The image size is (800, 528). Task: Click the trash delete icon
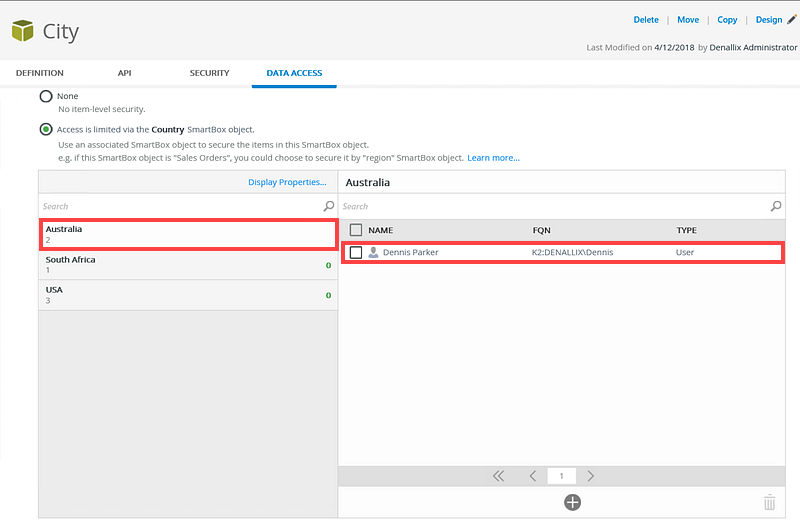[769, 502]
